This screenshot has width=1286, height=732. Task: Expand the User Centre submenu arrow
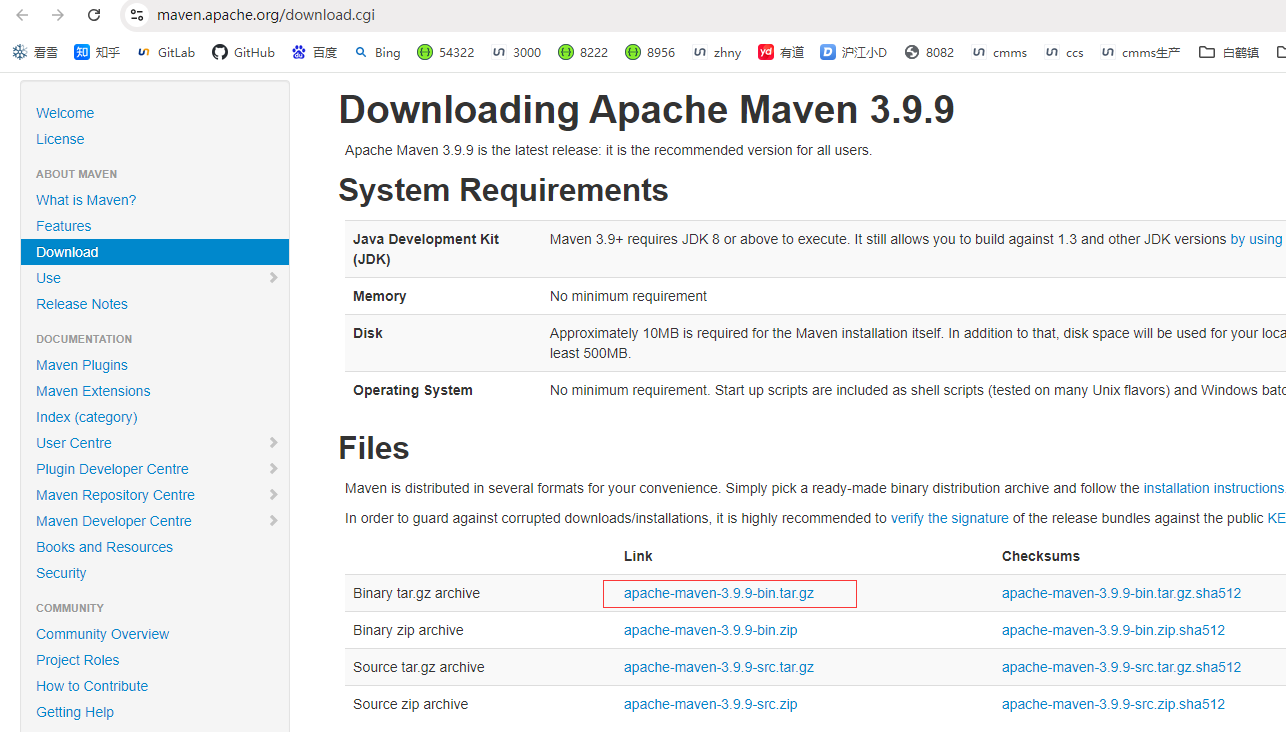pyautogui.click(x=274, y=443)
